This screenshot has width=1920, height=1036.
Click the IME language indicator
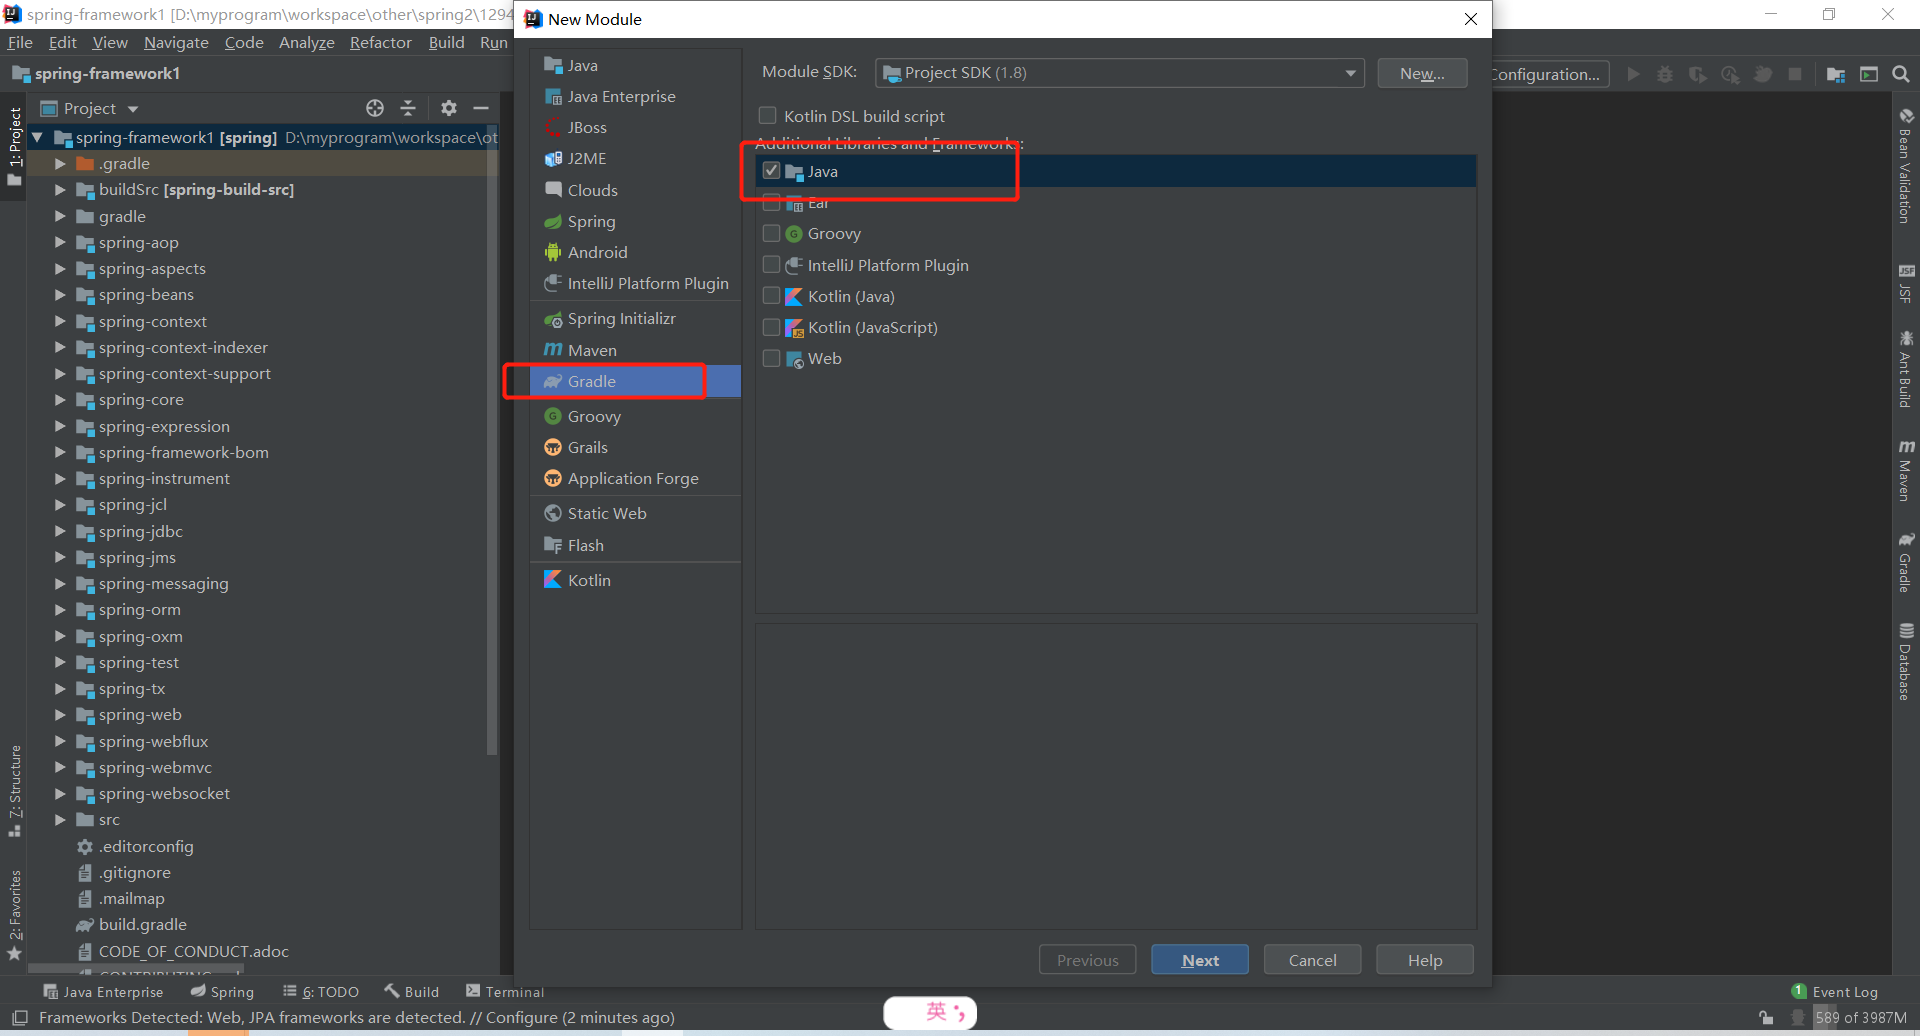click(930, 1012)
